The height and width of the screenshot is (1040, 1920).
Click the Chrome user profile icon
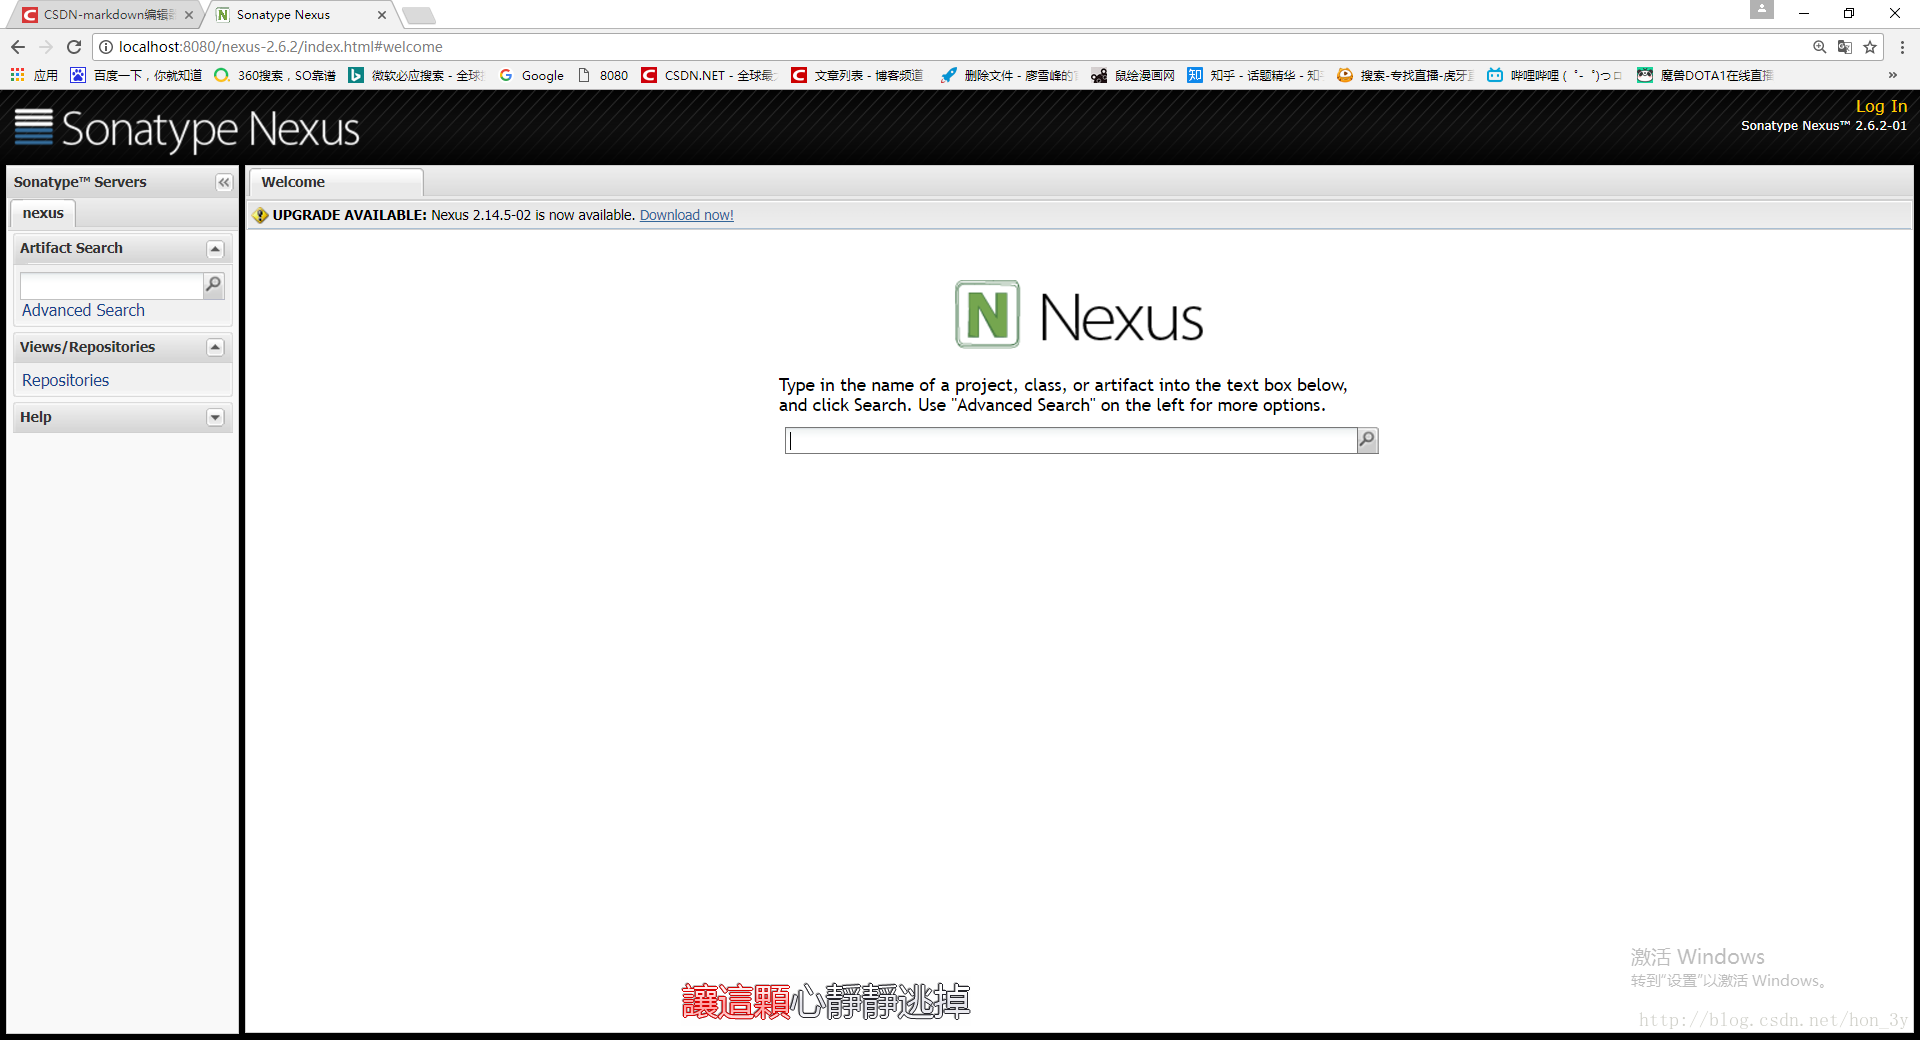1761,10
